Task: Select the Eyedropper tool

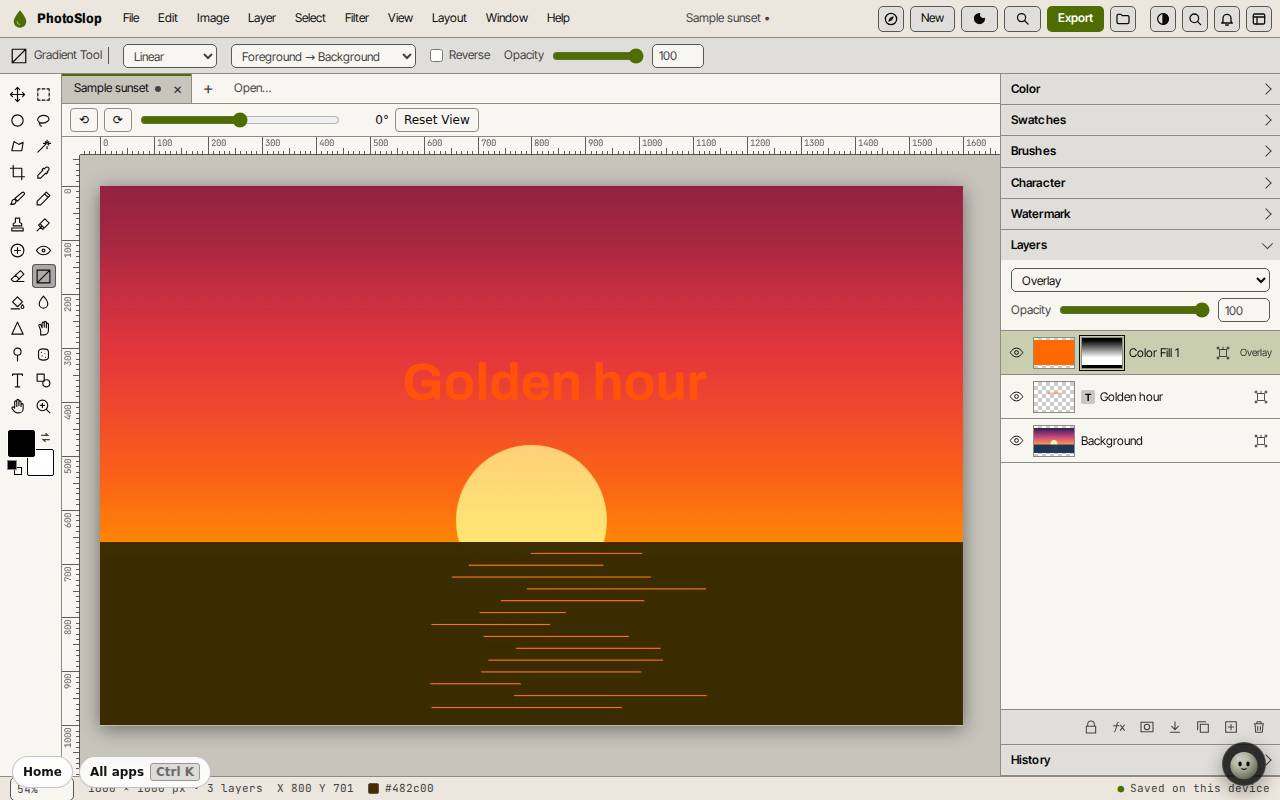Action: coord(43,172)
